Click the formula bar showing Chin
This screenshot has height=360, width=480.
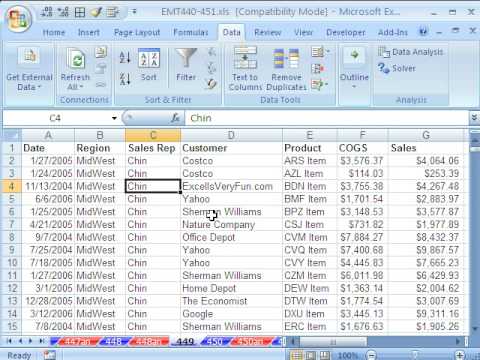pos(327,118)
